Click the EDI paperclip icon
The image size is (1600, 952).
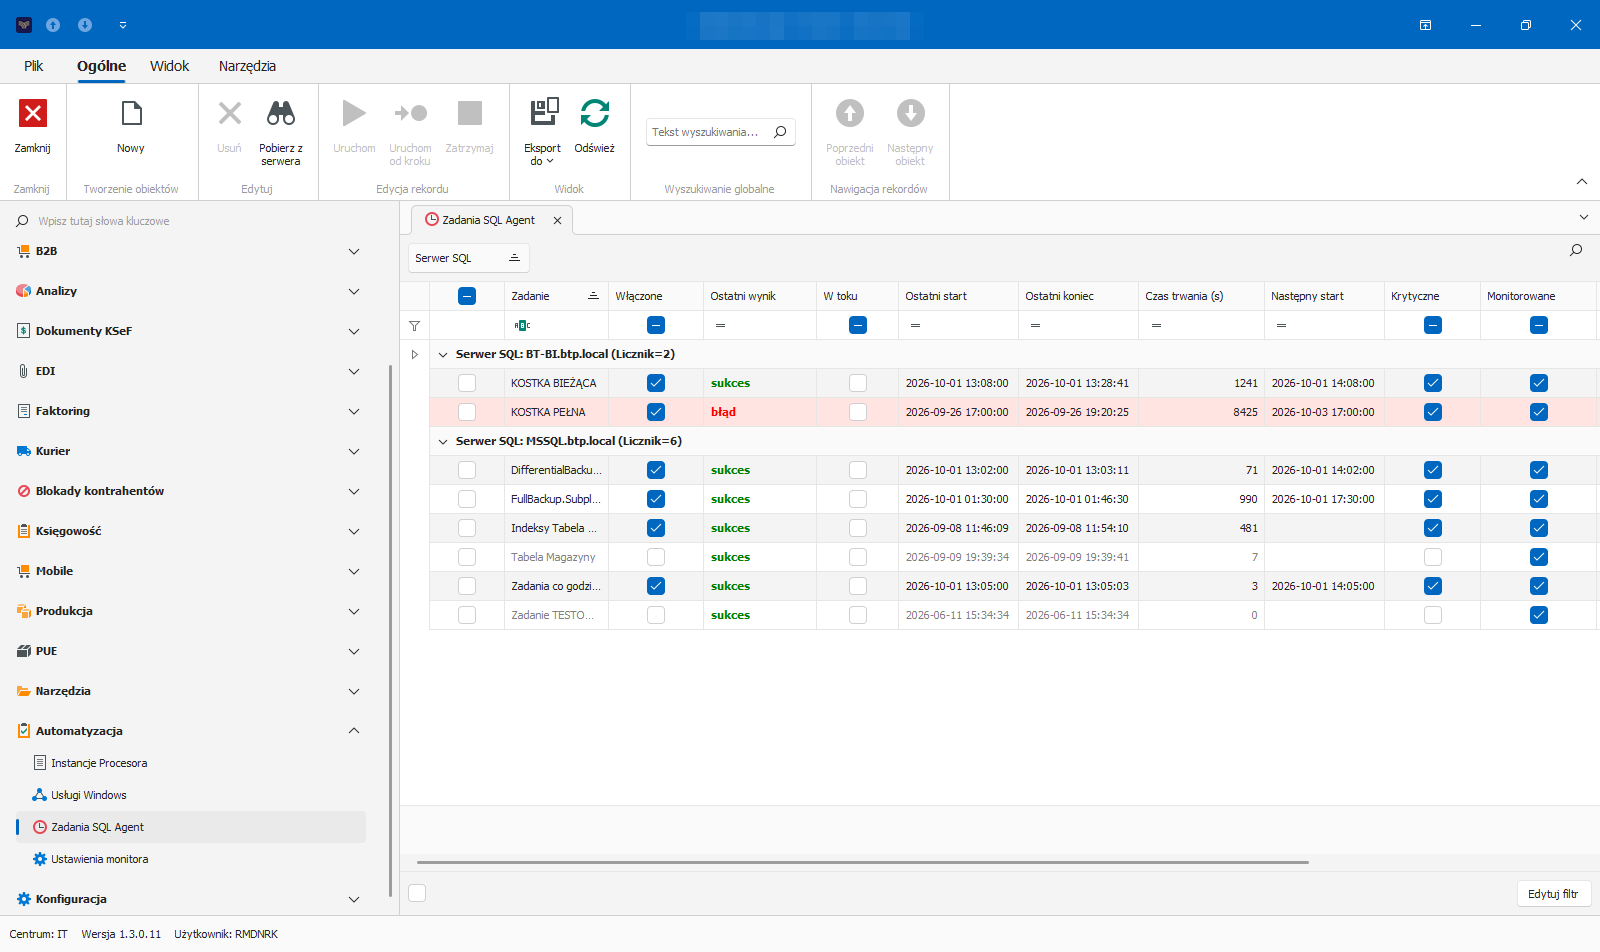[24, 371]
